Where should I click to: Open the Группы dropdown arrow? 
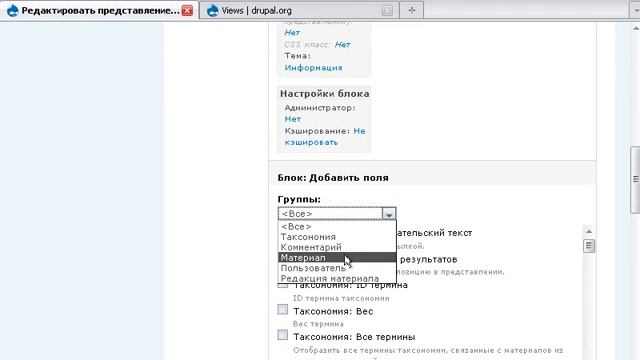tap(389, 214)
